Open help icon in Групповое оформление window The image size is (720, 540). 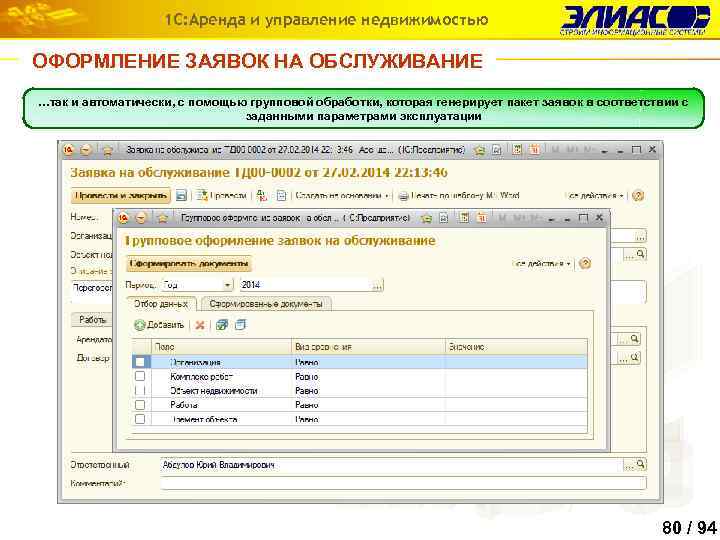pos(585,264)
